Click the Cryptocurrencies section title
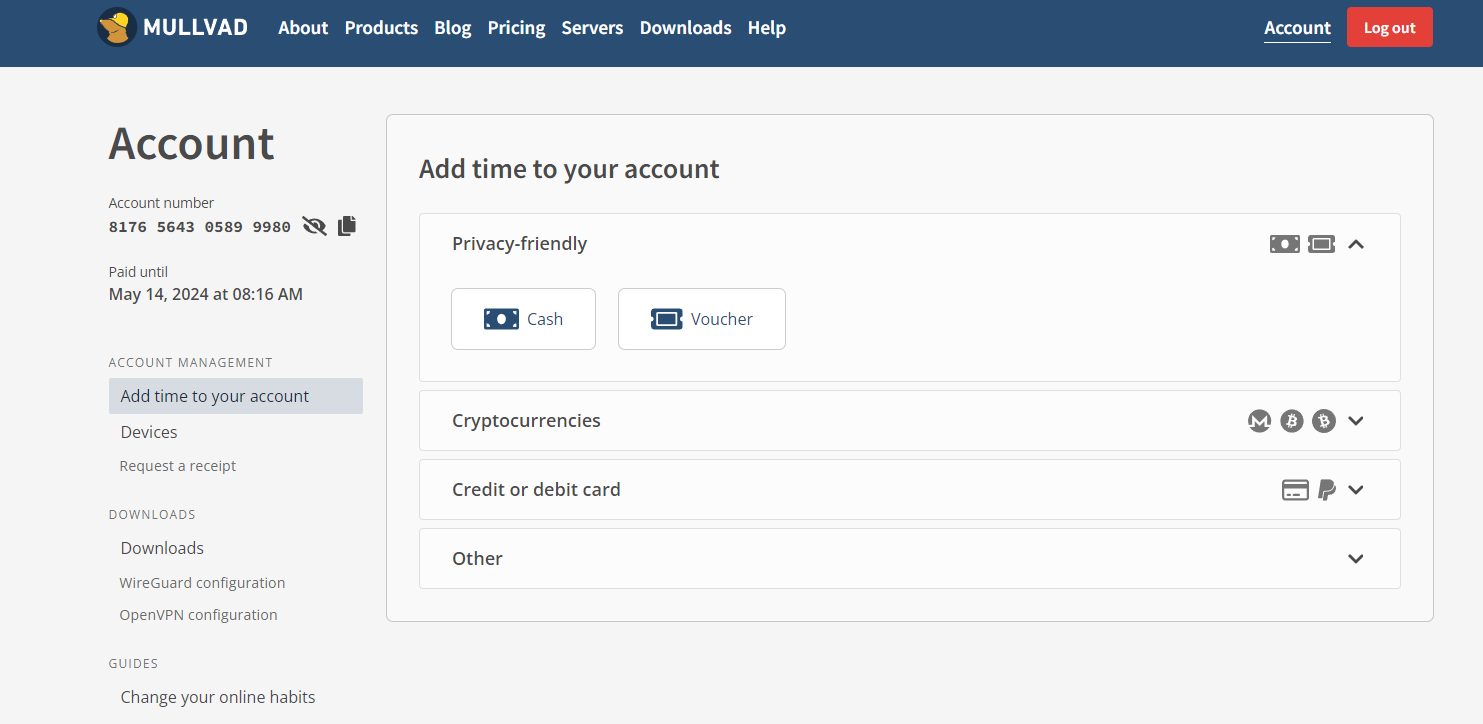 526,421
